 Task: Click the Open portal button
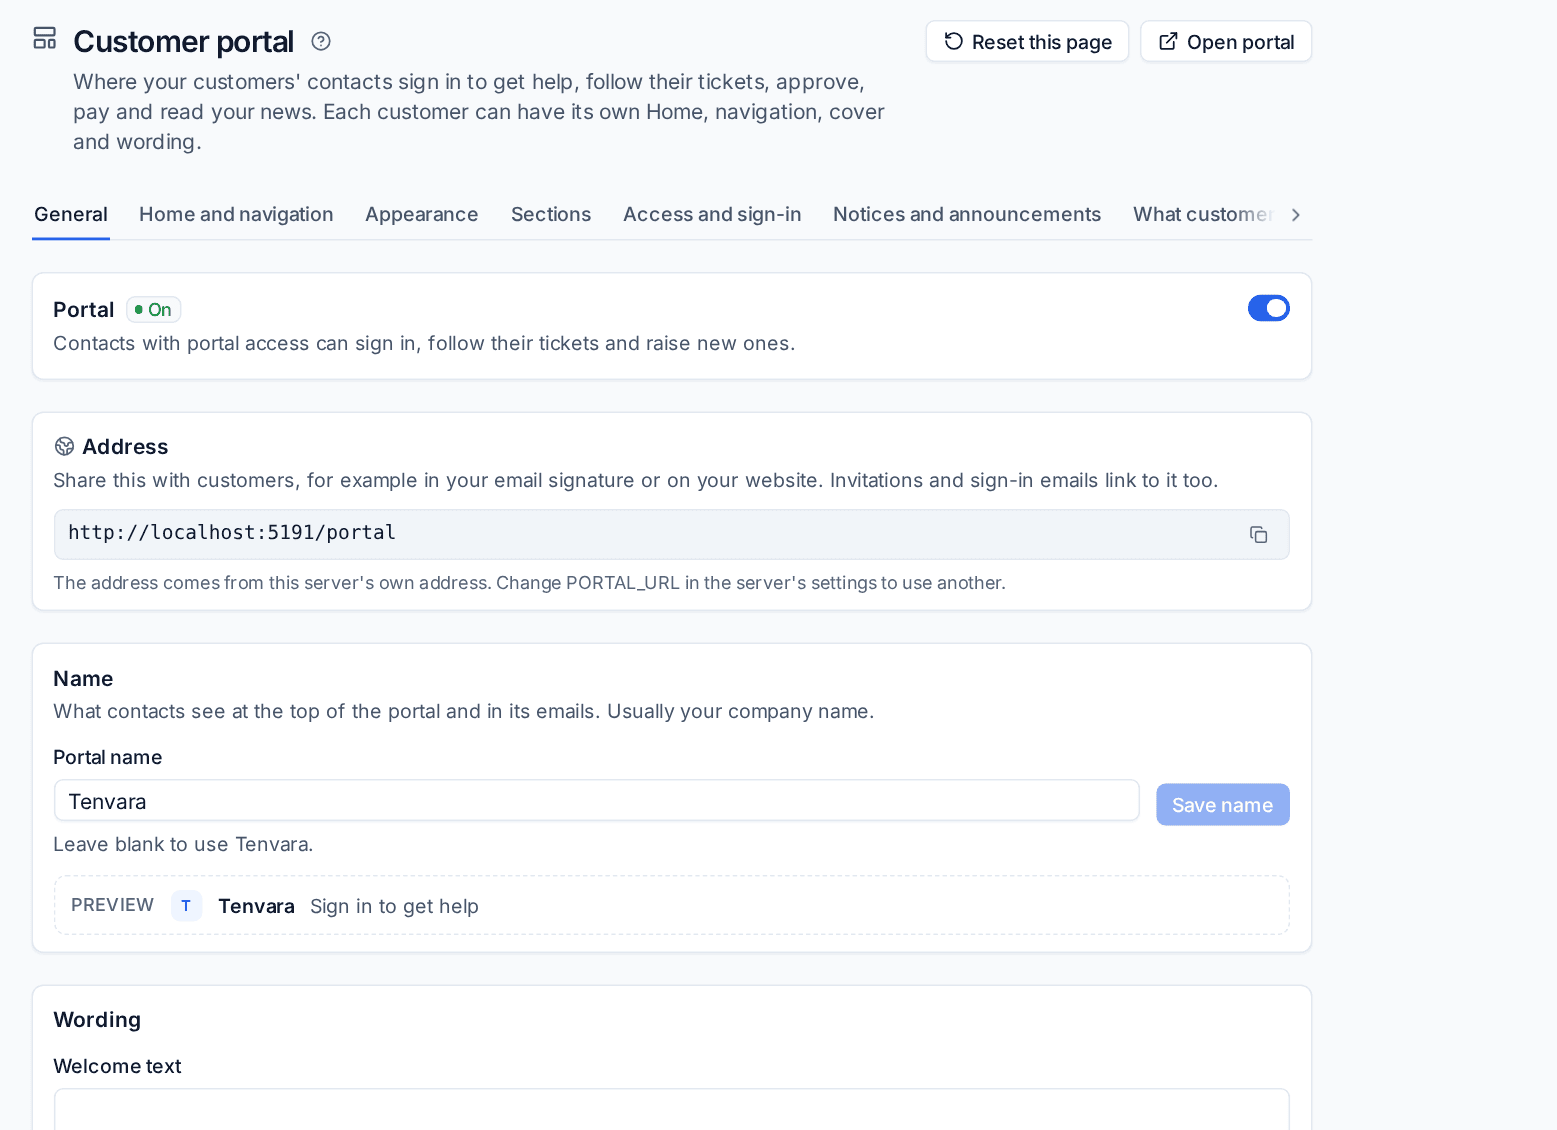1226,42
